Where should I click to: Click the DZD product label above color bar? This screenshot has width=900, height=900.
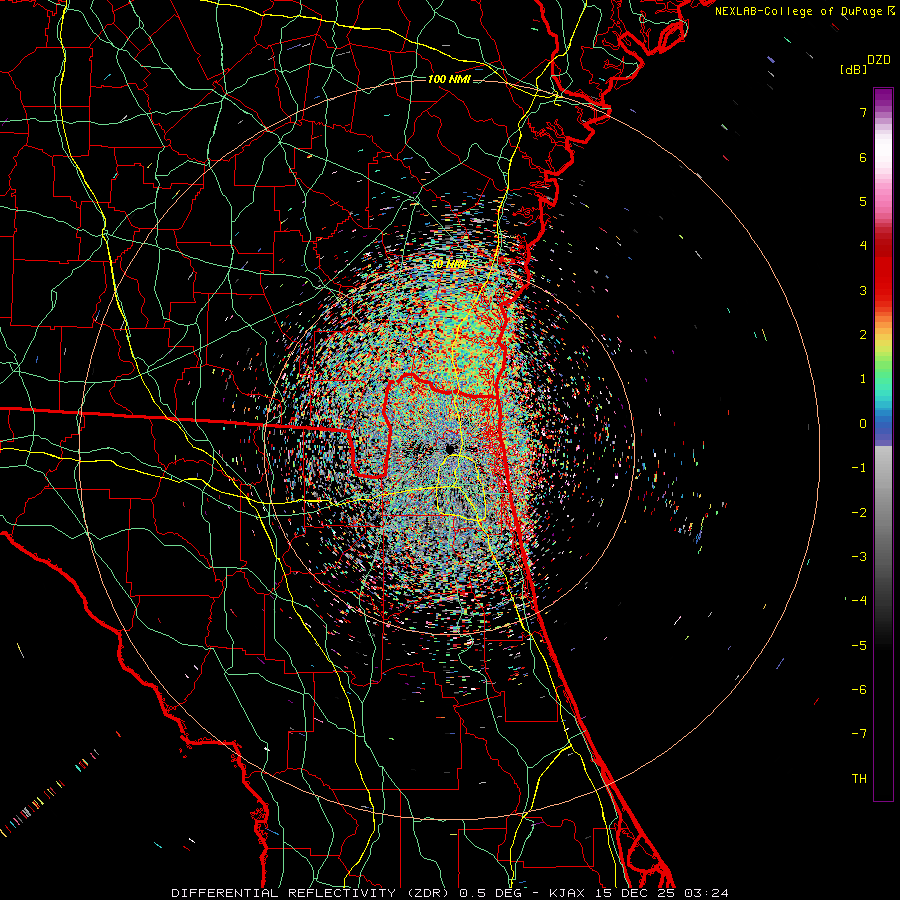click(879, 60)
